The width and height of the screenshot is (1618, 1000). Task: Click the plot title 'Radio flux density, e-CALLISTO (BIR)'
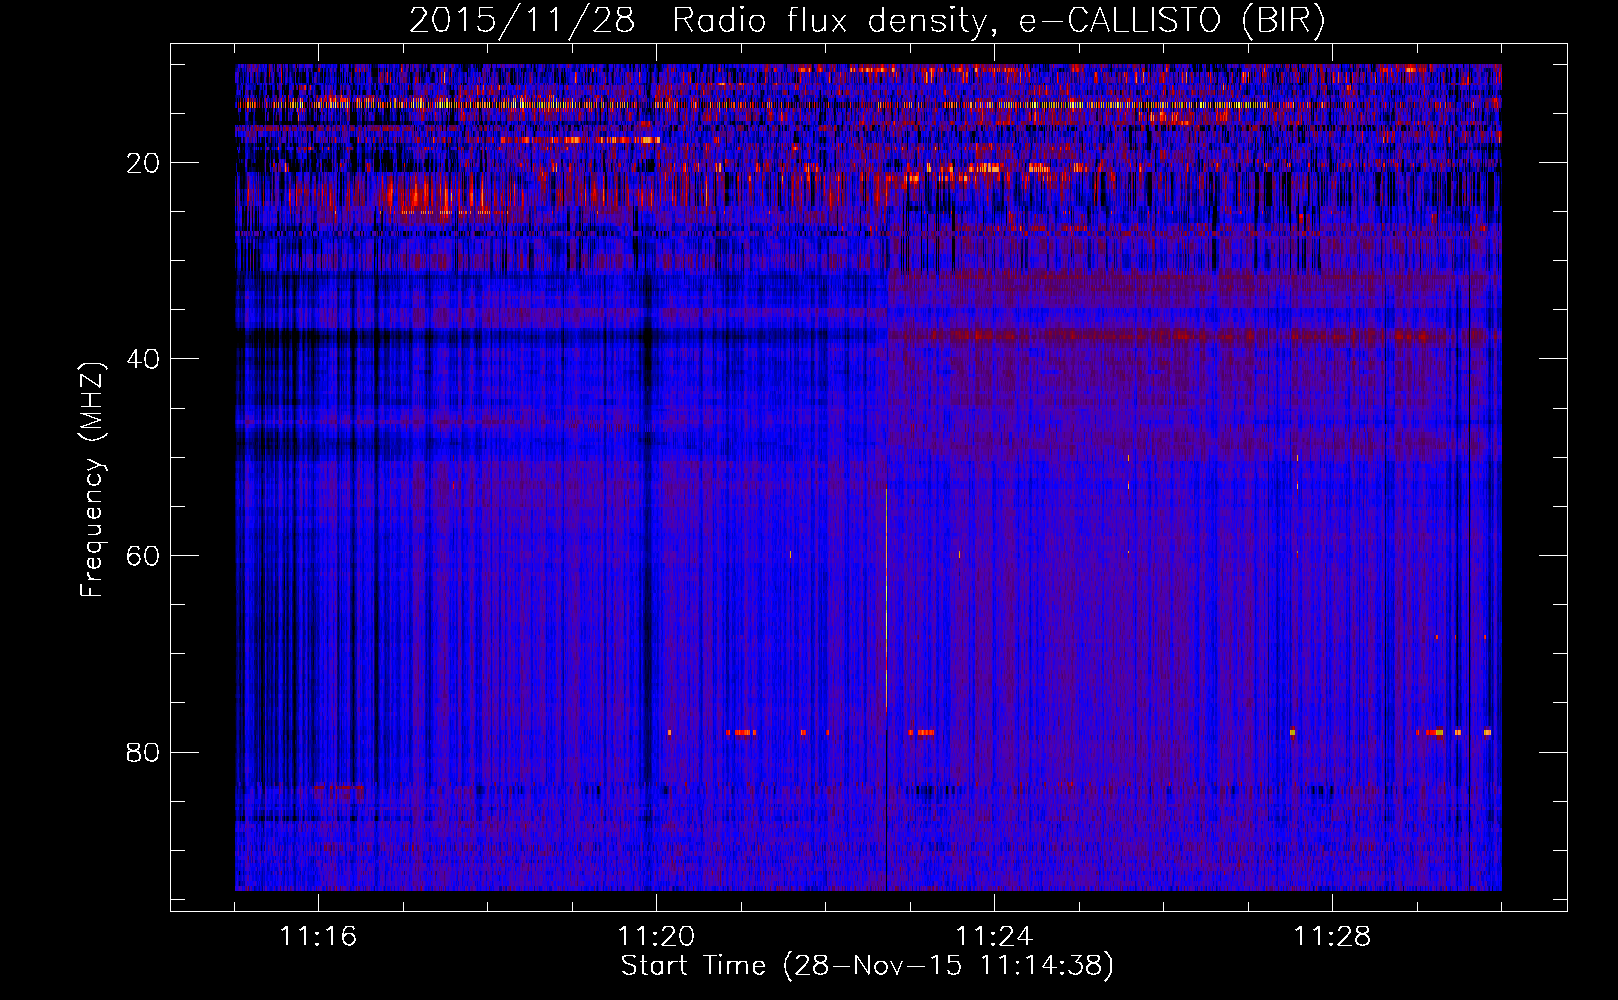998,21
